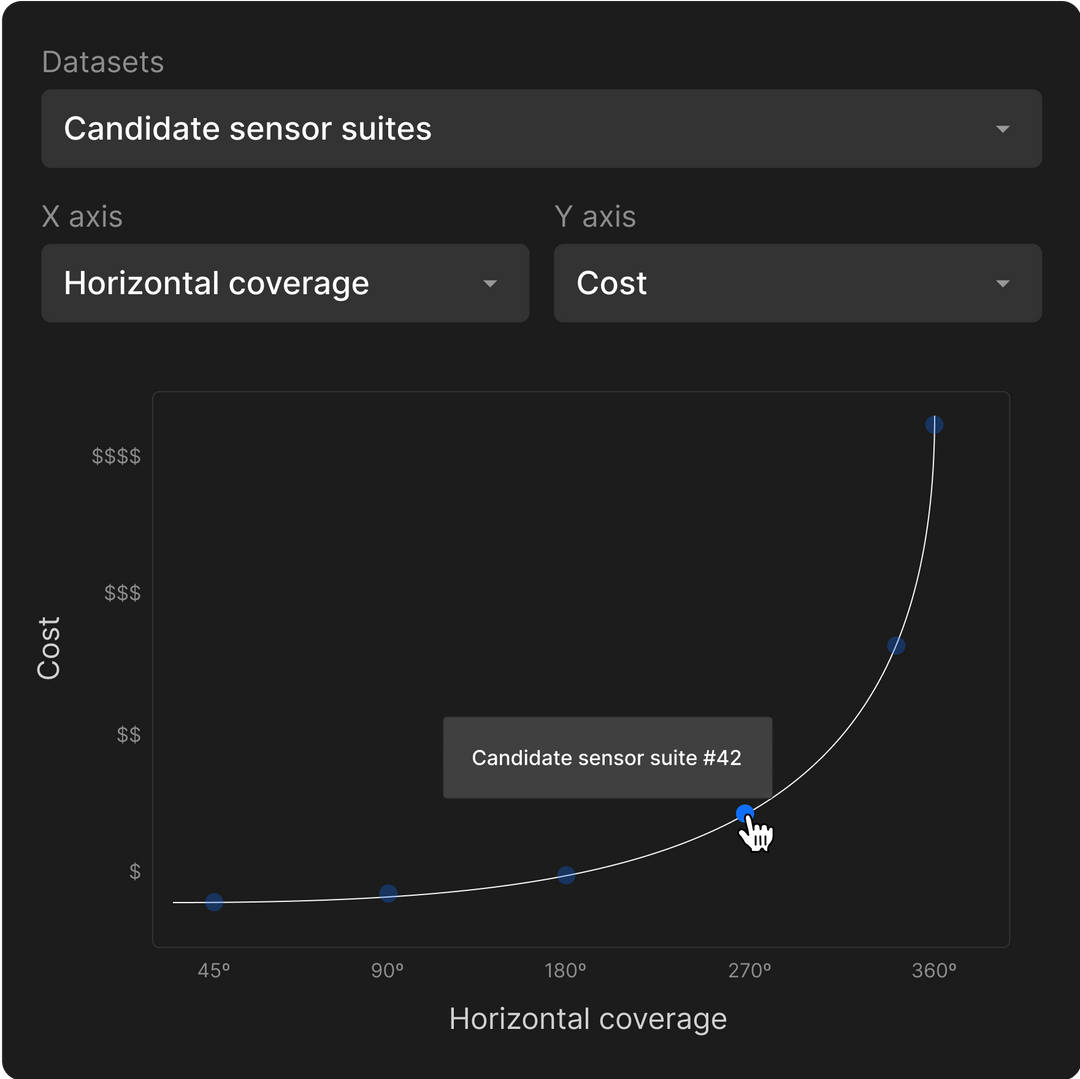Click the data point above 180°

tap(566, 875)
